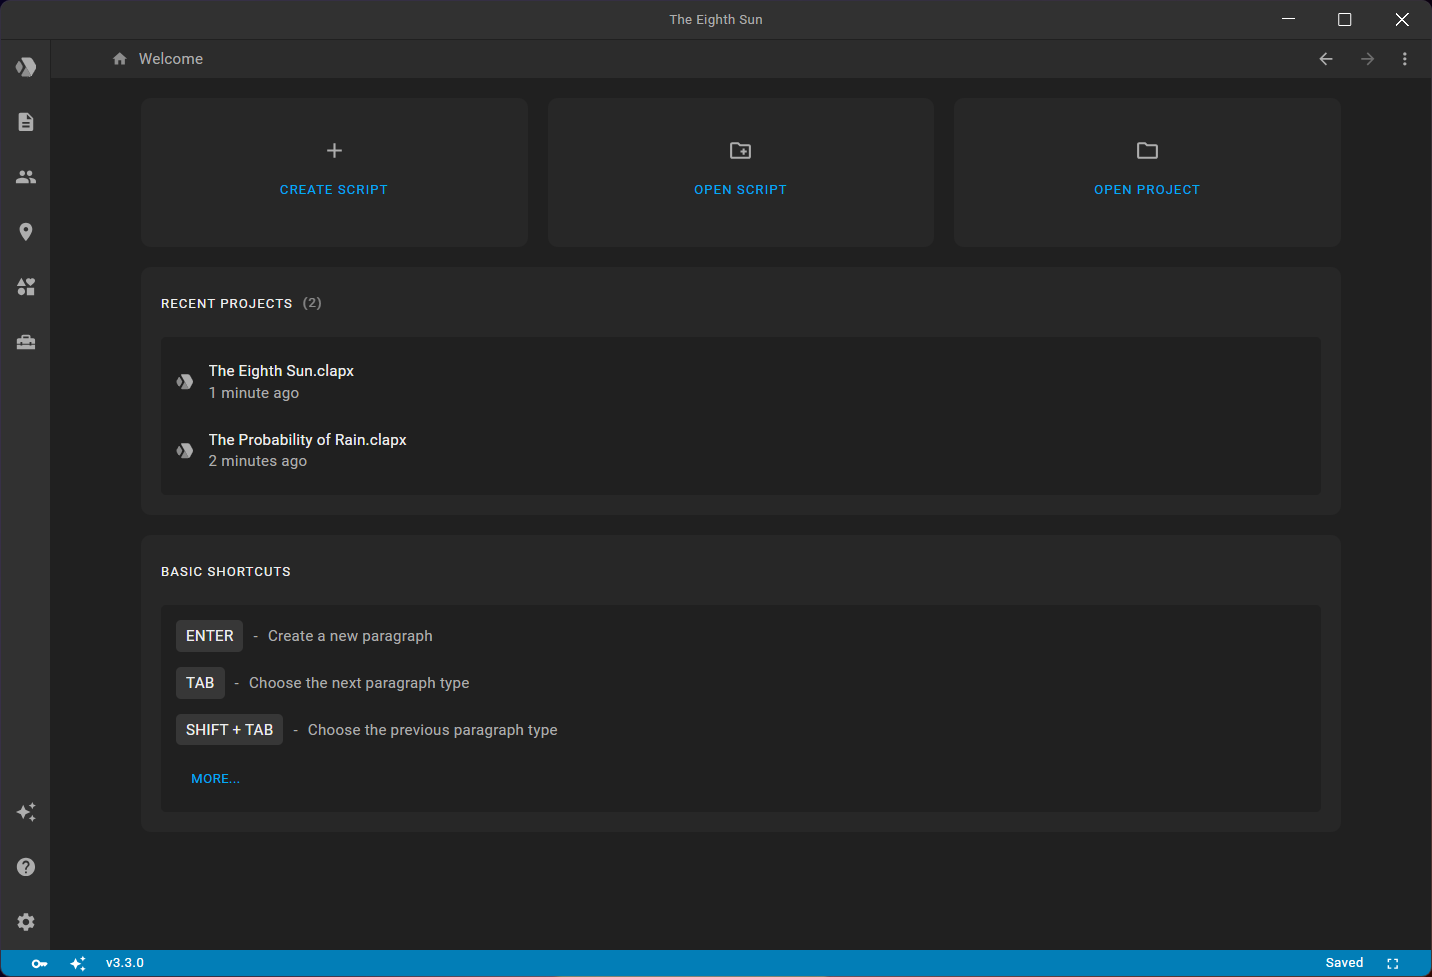Open recent project The Probability of Rain.clapx
The image size is (1432, 977).
point(741,450)
